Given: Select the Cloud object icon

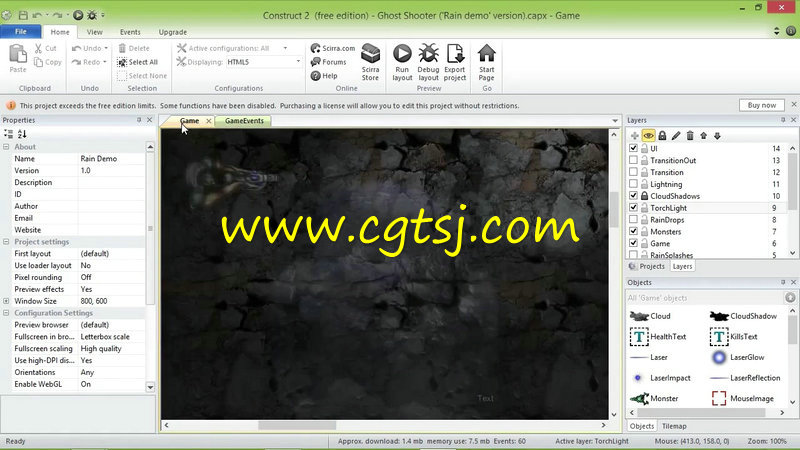Looking at the screenshot, I should pos(639,316).
